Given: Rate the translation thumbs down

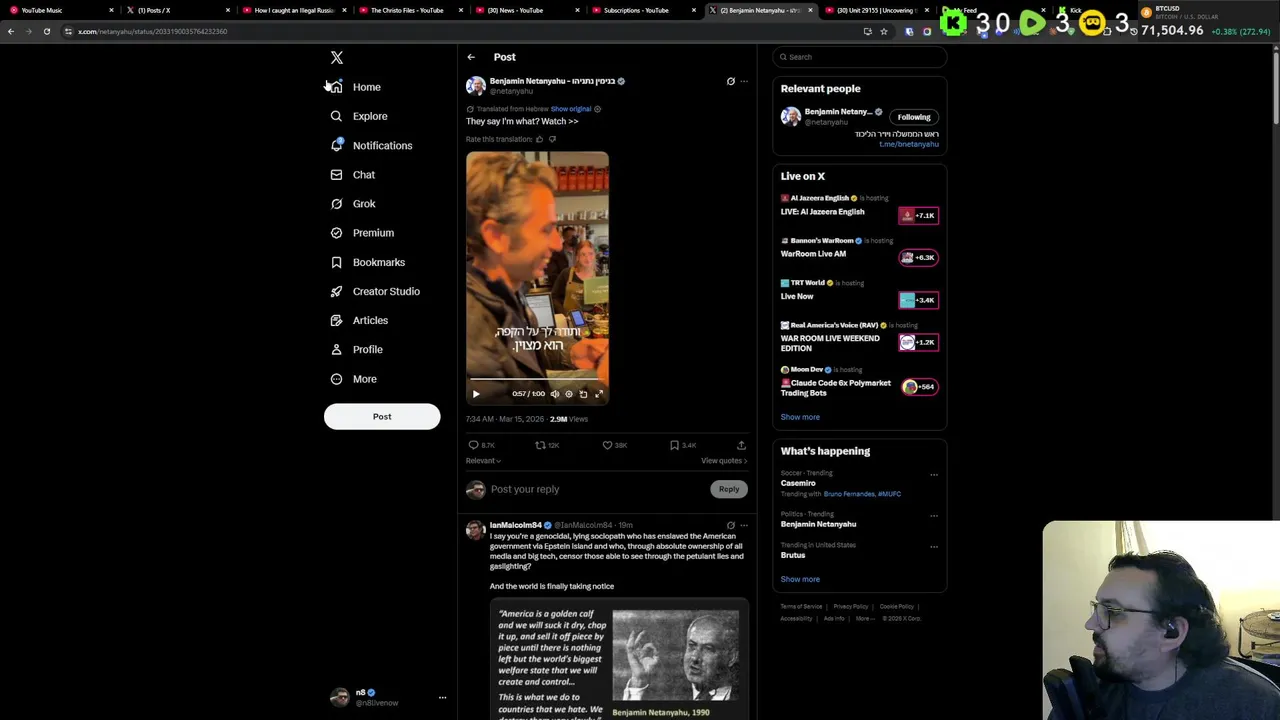Looking at the screenshot, I should click(x=552, y=139).
